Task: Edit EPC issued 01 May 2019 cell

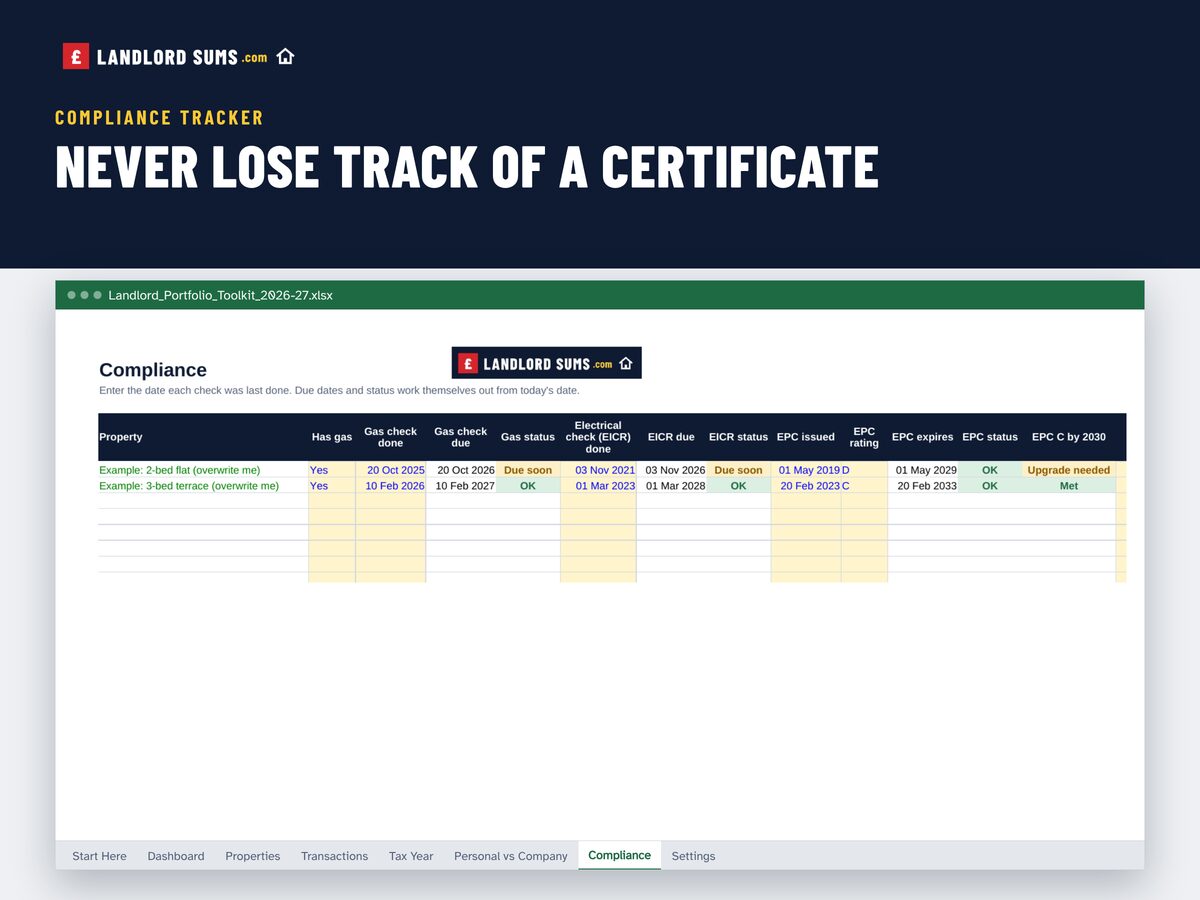Action: [806, 470]
